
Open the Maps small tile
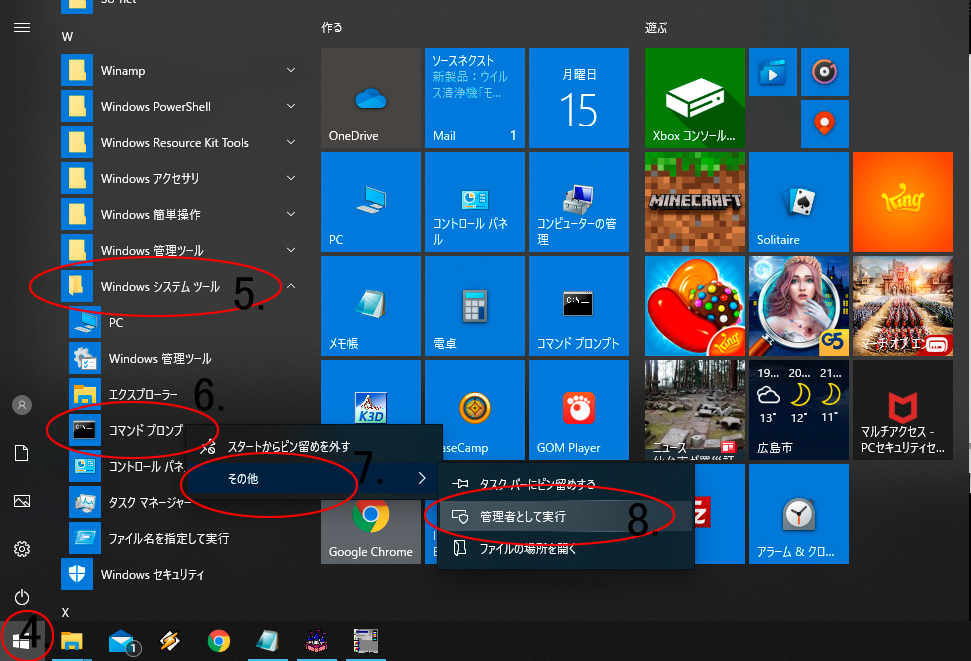tap(824, 124)
